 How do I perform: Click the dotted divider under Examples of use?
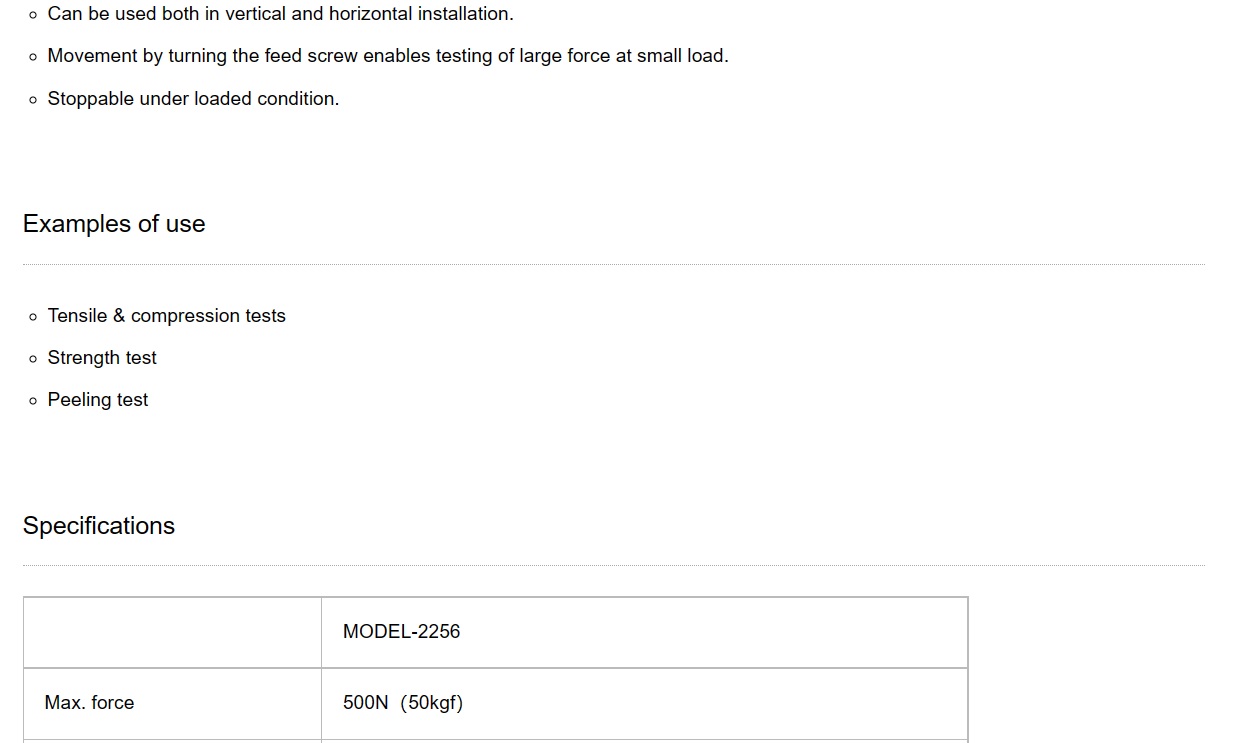614,265
